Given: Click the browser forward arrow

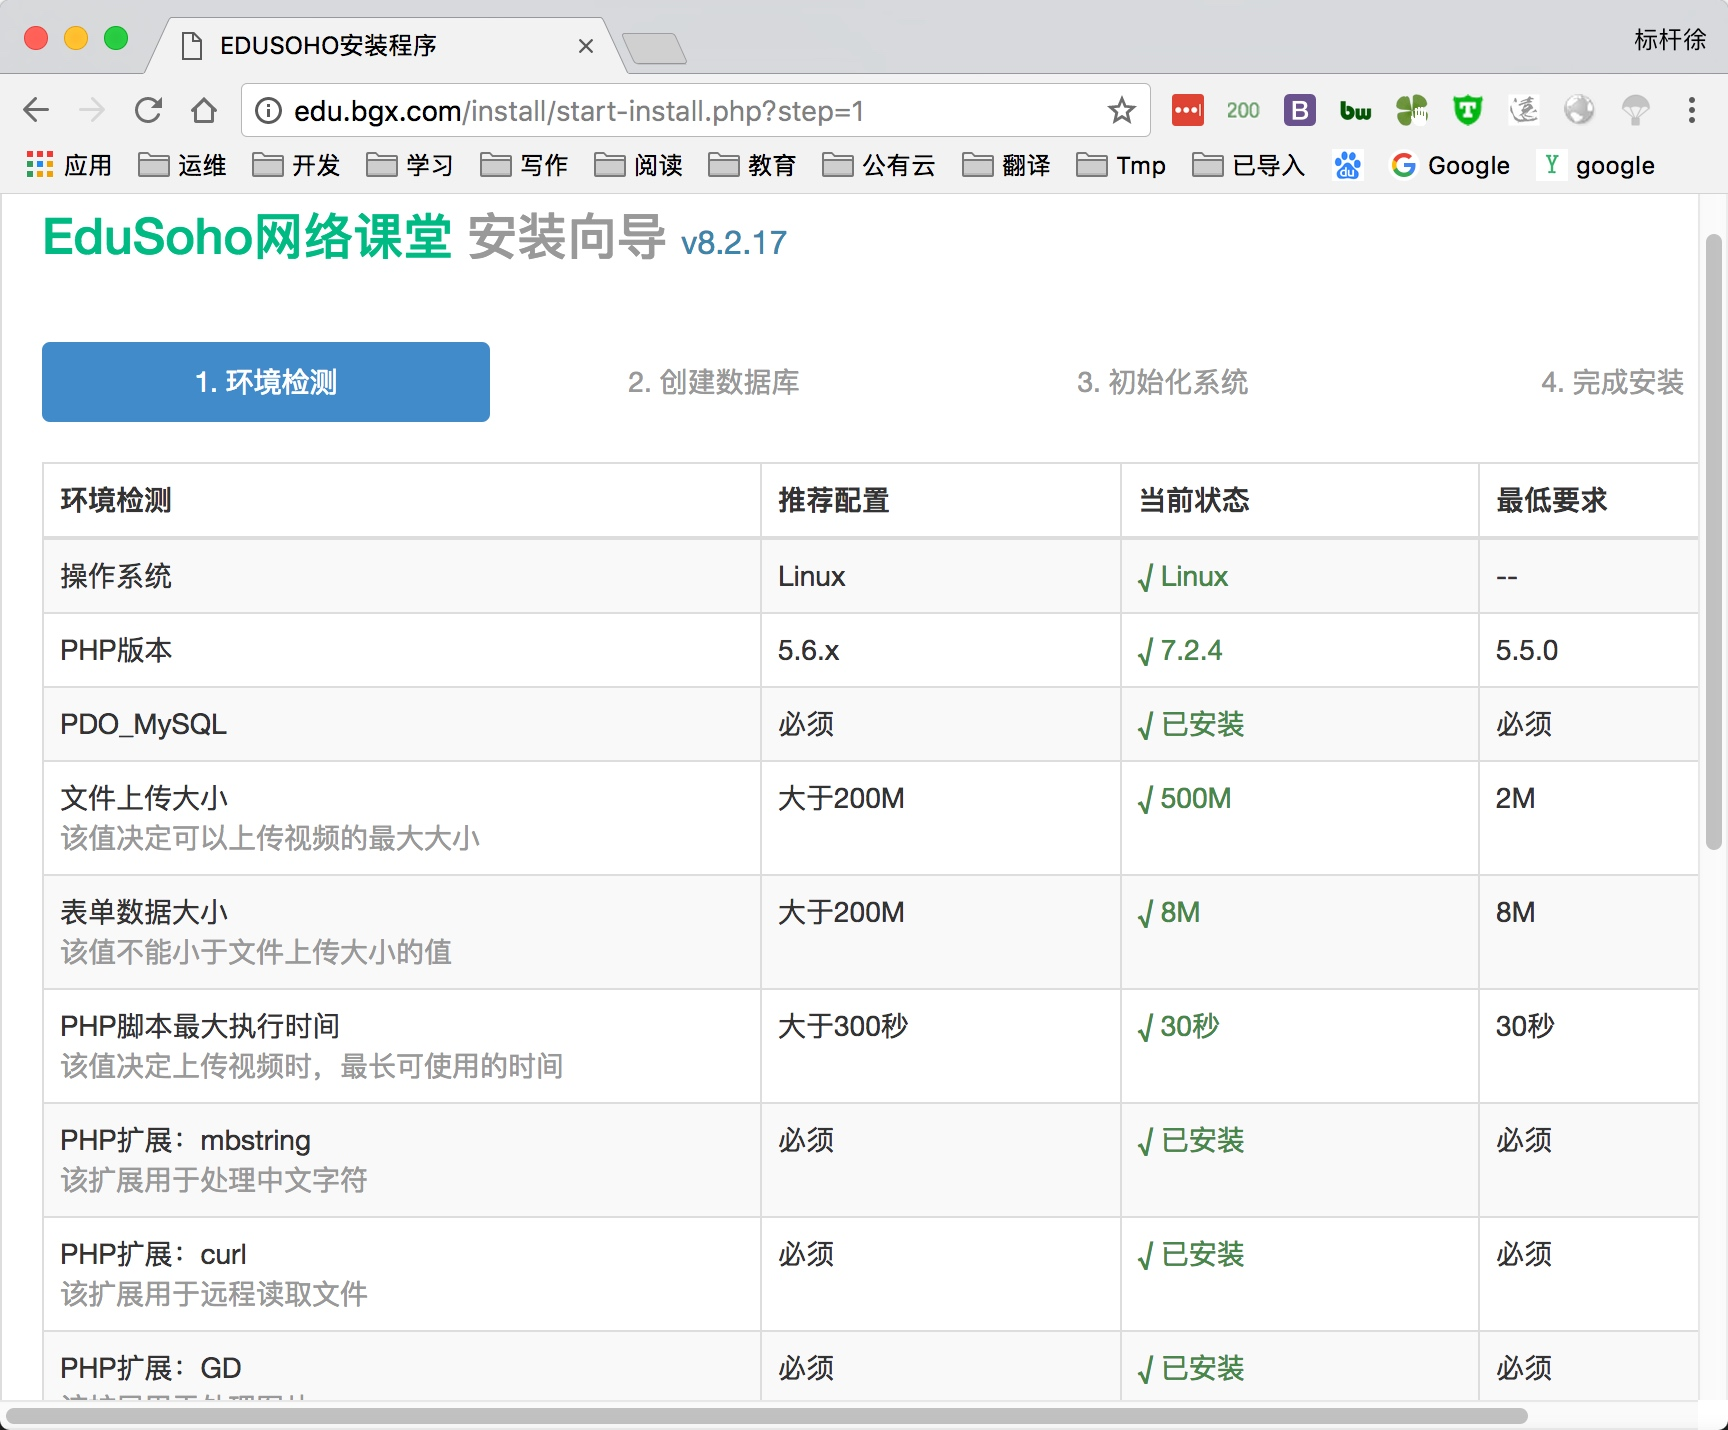Looking at the screenshot, I should pos(92,110).
